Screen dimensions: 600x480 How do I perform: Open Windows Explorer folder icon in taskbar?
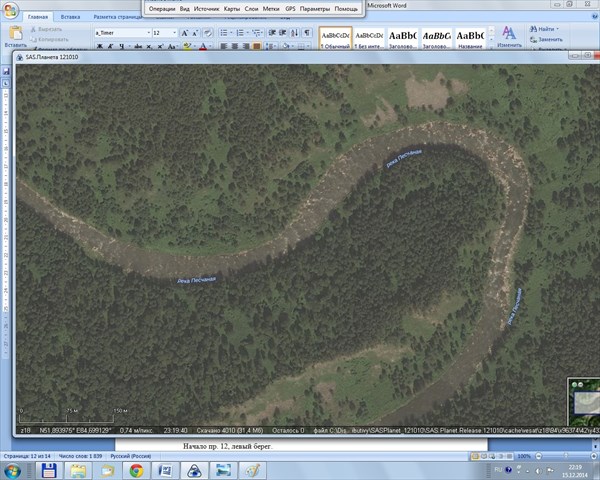76,469
